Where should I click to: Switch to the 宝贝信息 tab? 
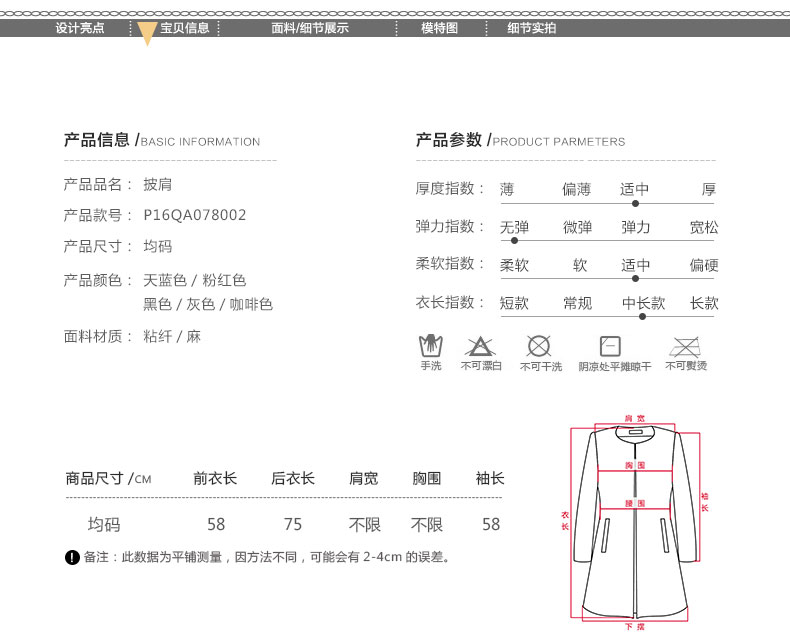click(x=185, y=28)
